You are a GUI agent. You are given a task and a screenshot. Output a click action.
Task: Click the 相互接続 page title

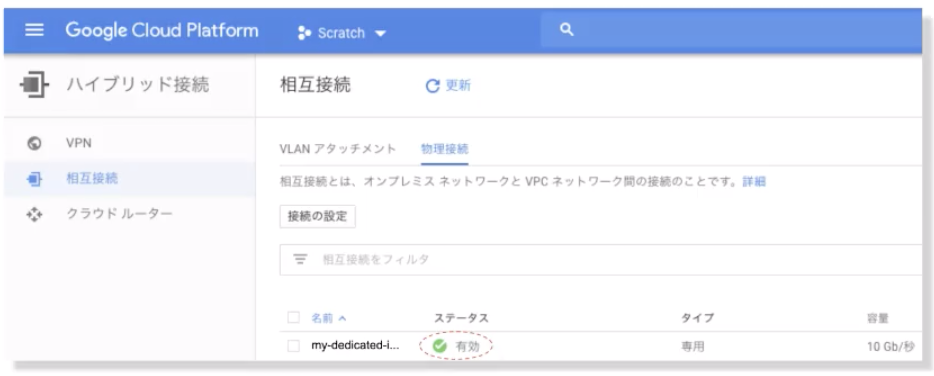tap(315, 85)
